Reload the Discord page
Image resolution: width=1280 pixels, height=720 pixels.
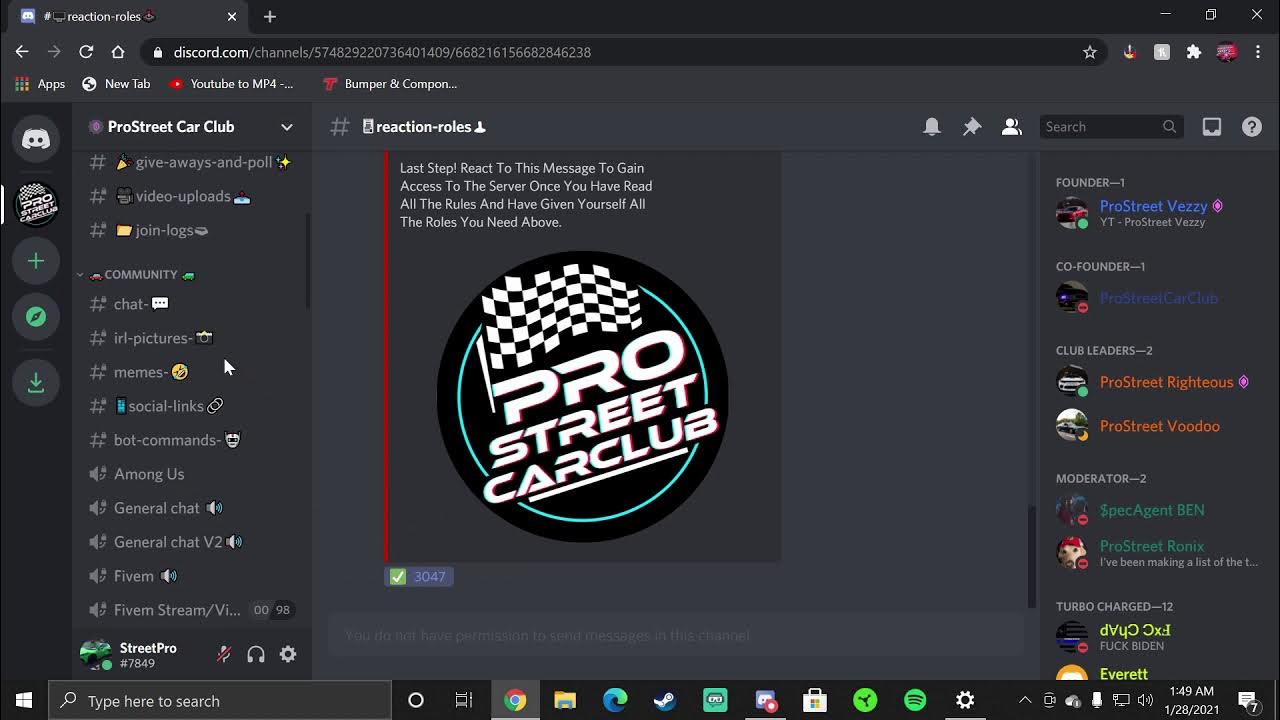click(x=86, y=52)
